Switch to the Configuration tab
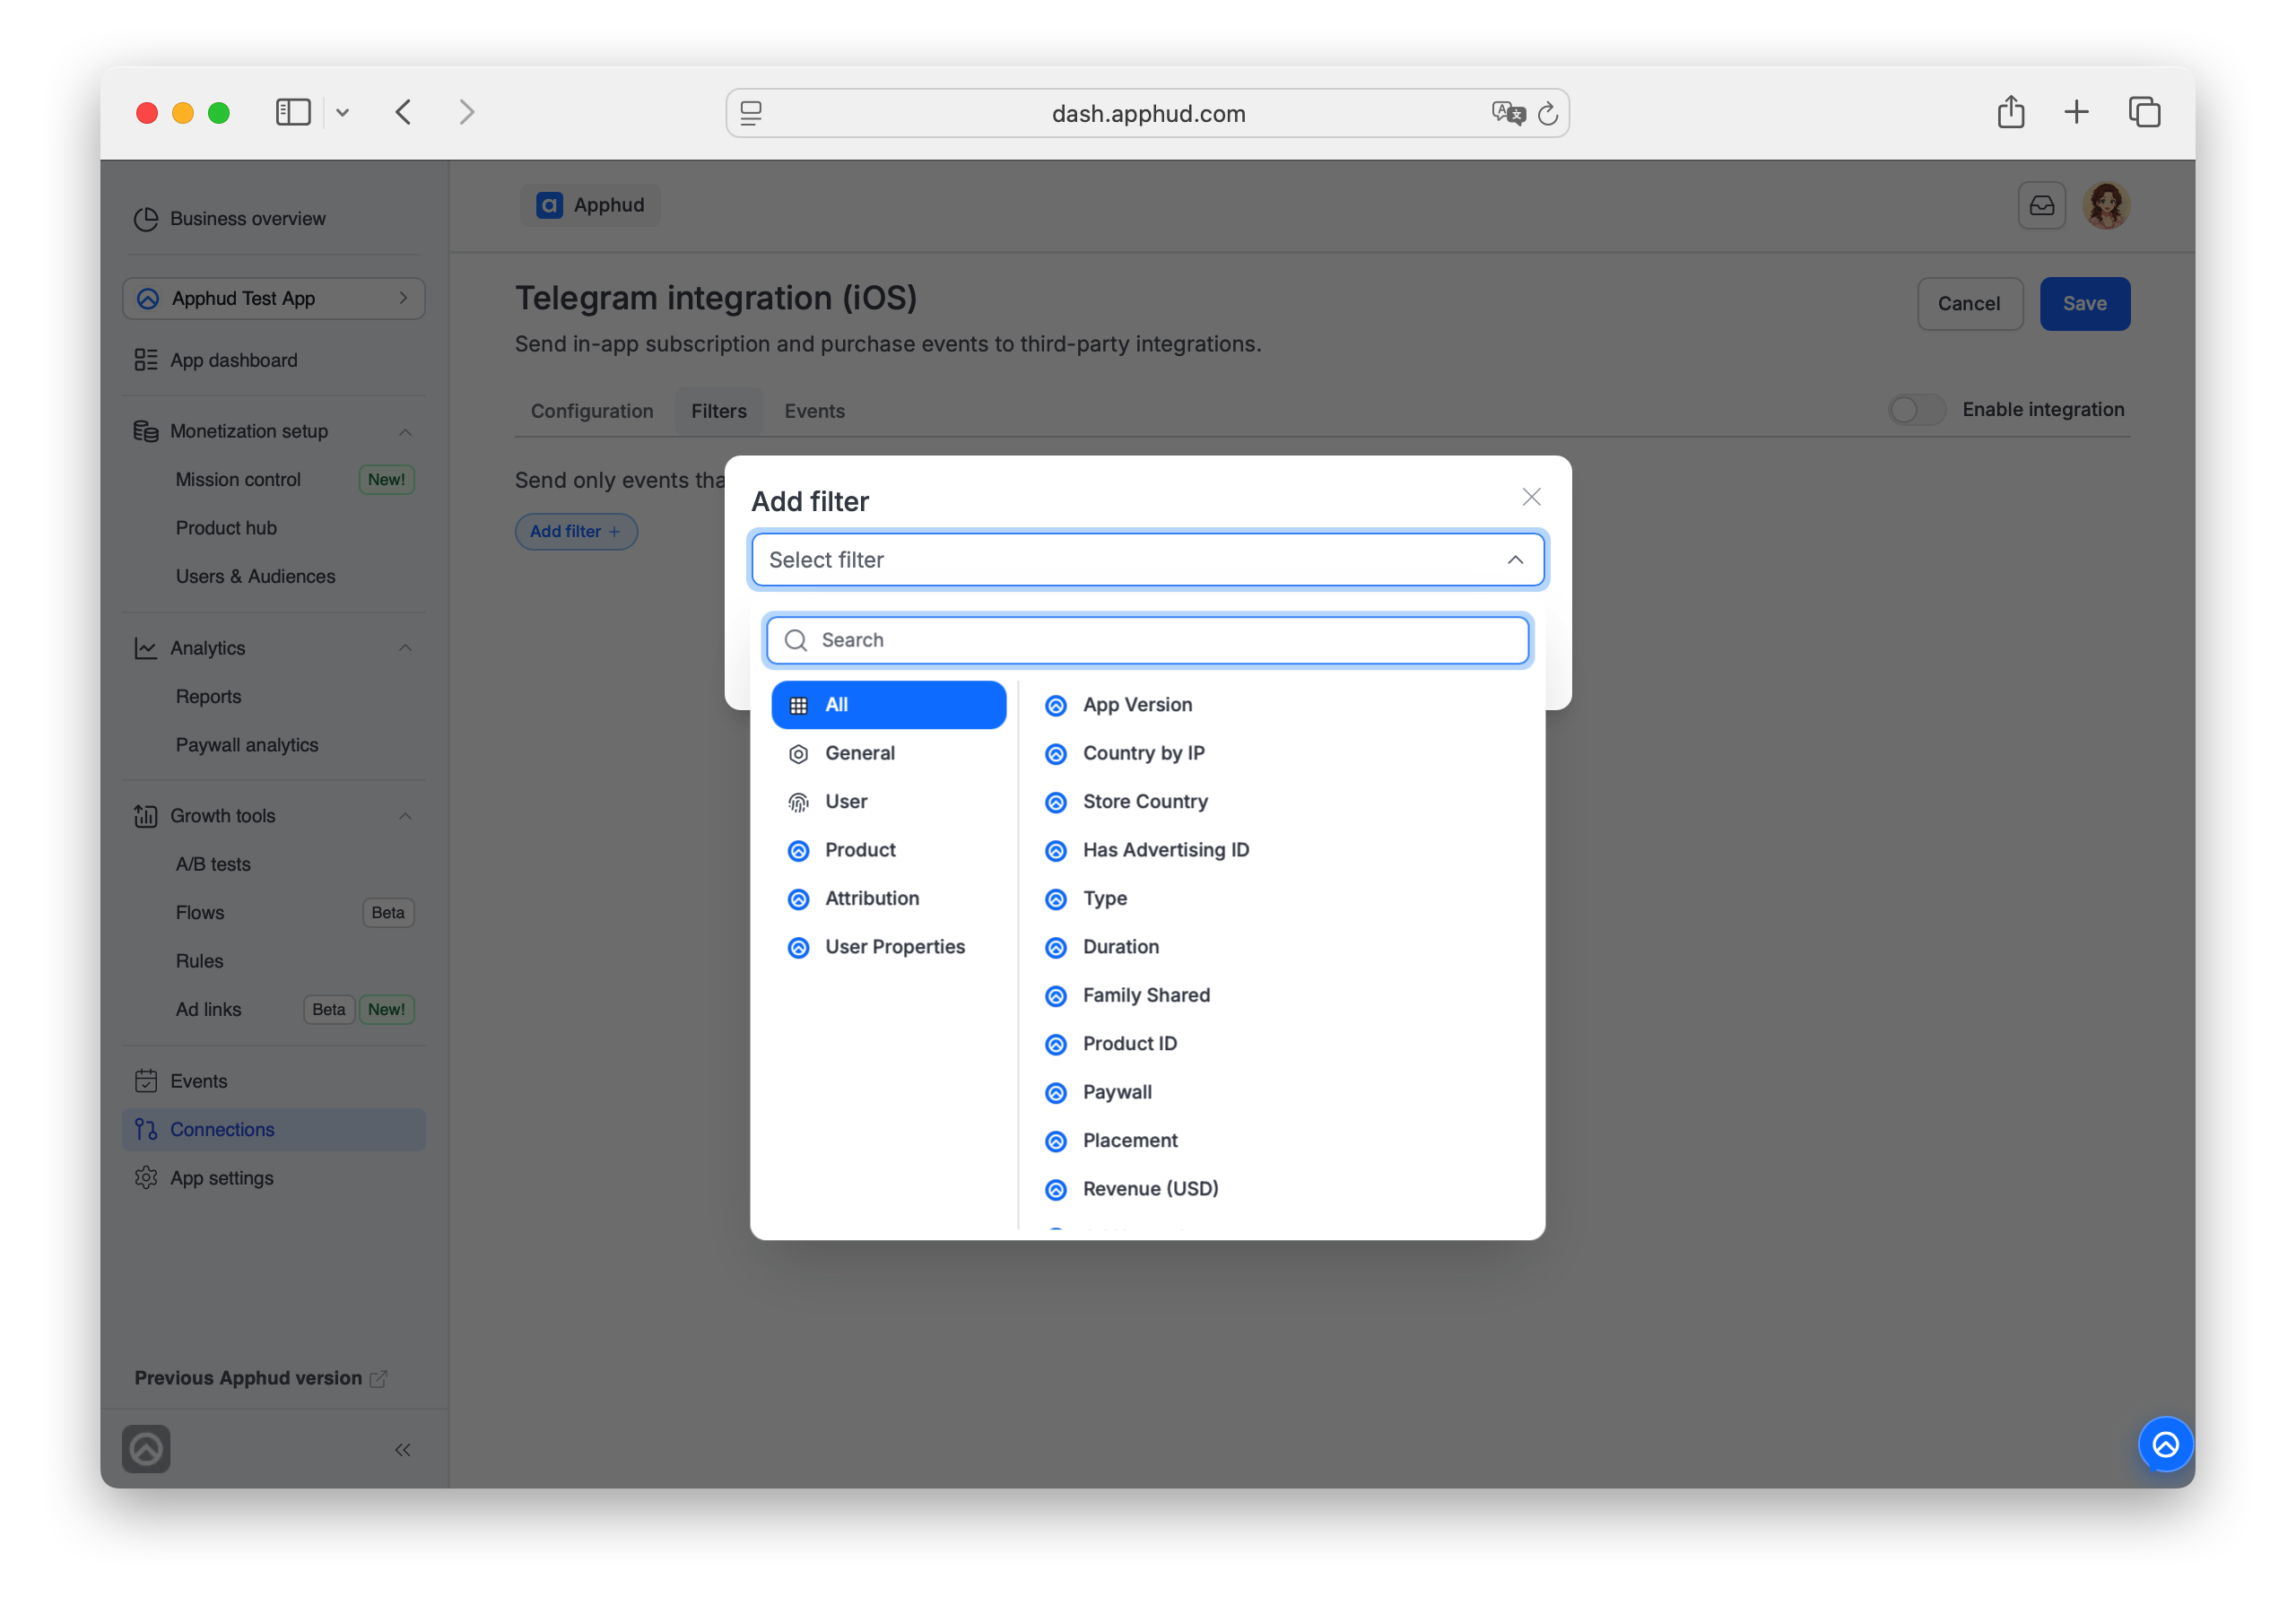Screen dimensions: 2296x1623 pos(592,411)
